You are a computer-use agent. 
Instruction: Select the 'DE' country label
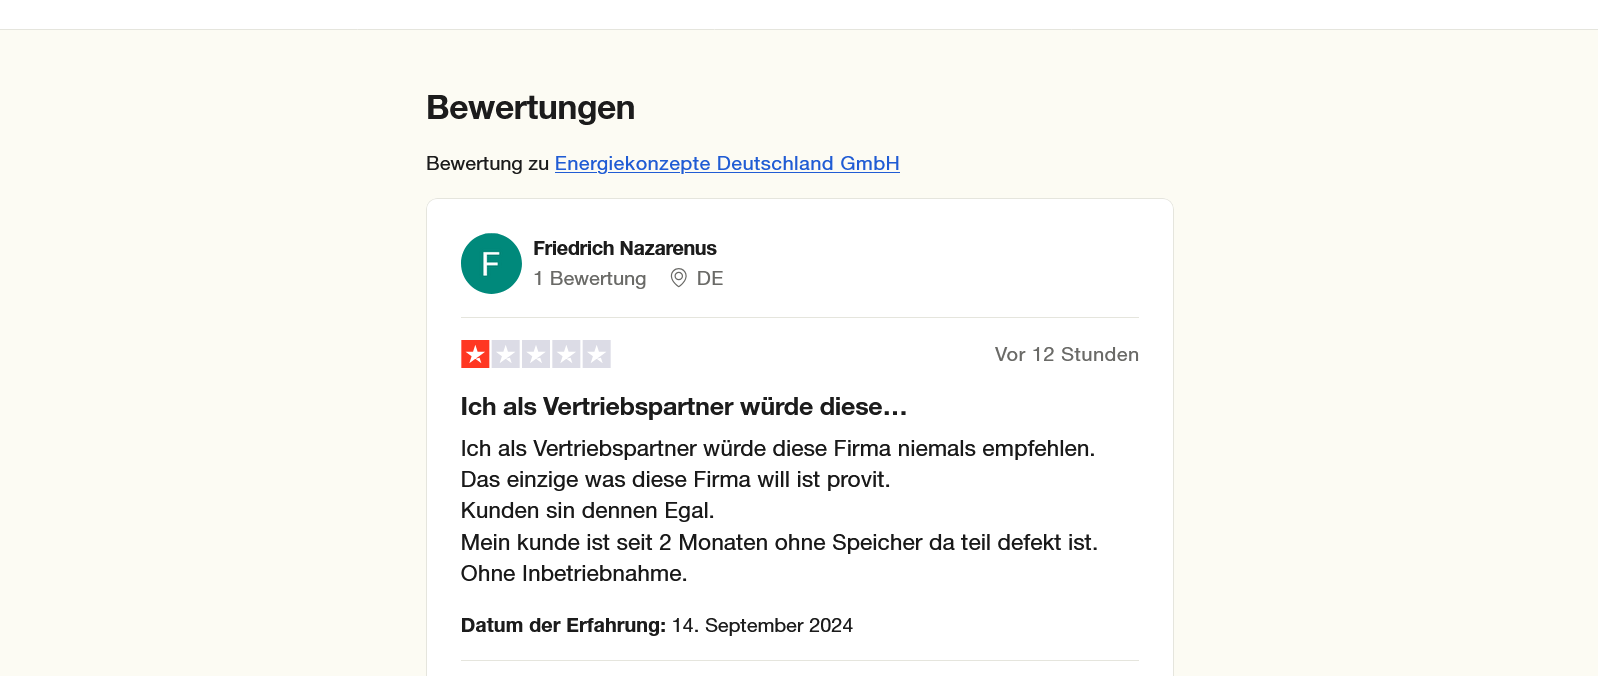tap(710, 279)
